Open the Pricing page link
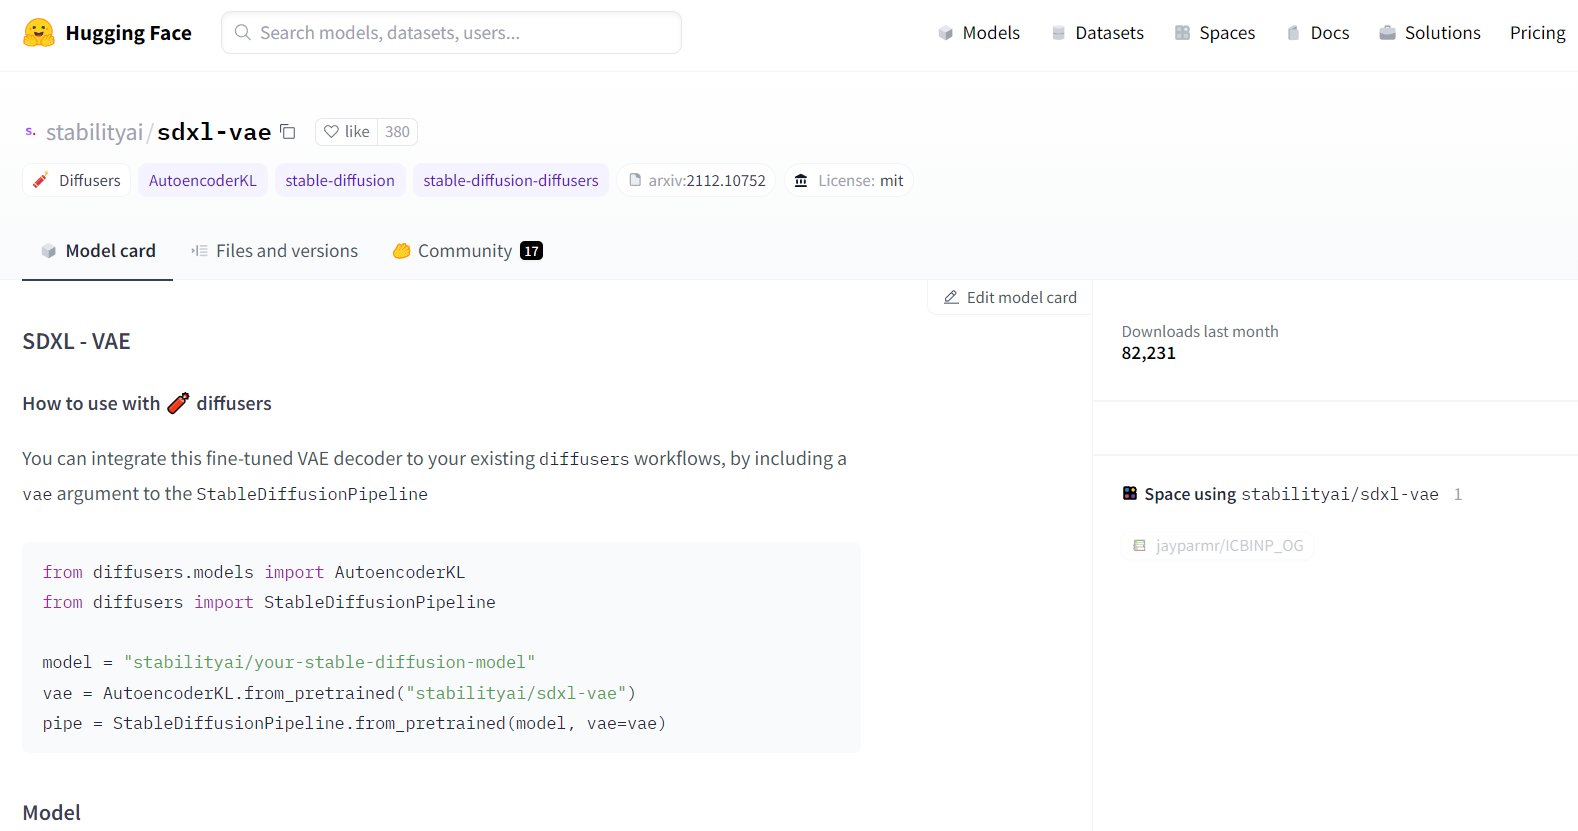1578x831 pixels. 1537,33
